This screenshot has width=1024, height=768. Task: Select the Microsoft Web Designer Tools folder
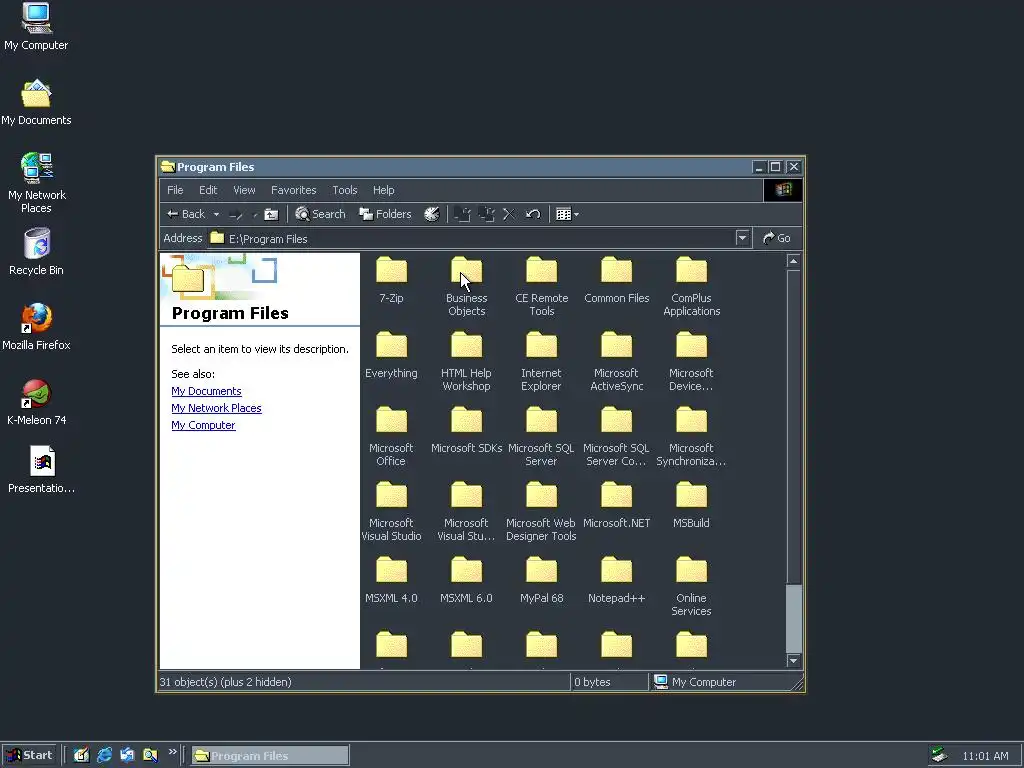tap(541, 511)
